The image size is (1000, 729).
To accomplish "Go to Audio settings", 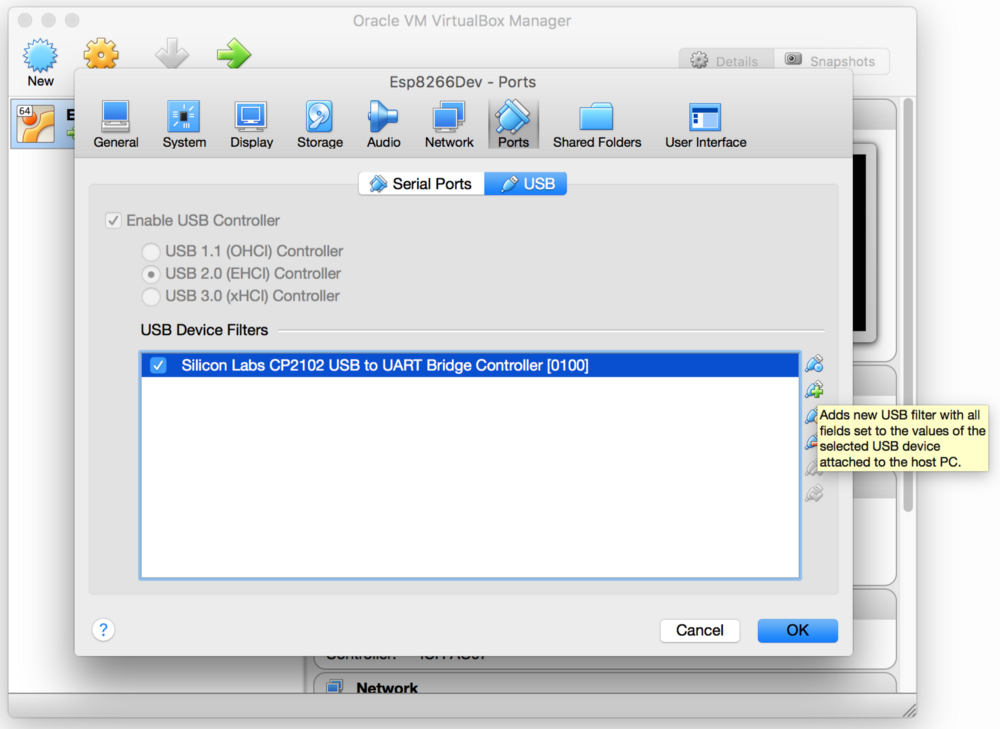I will click(x=383, y=124).
